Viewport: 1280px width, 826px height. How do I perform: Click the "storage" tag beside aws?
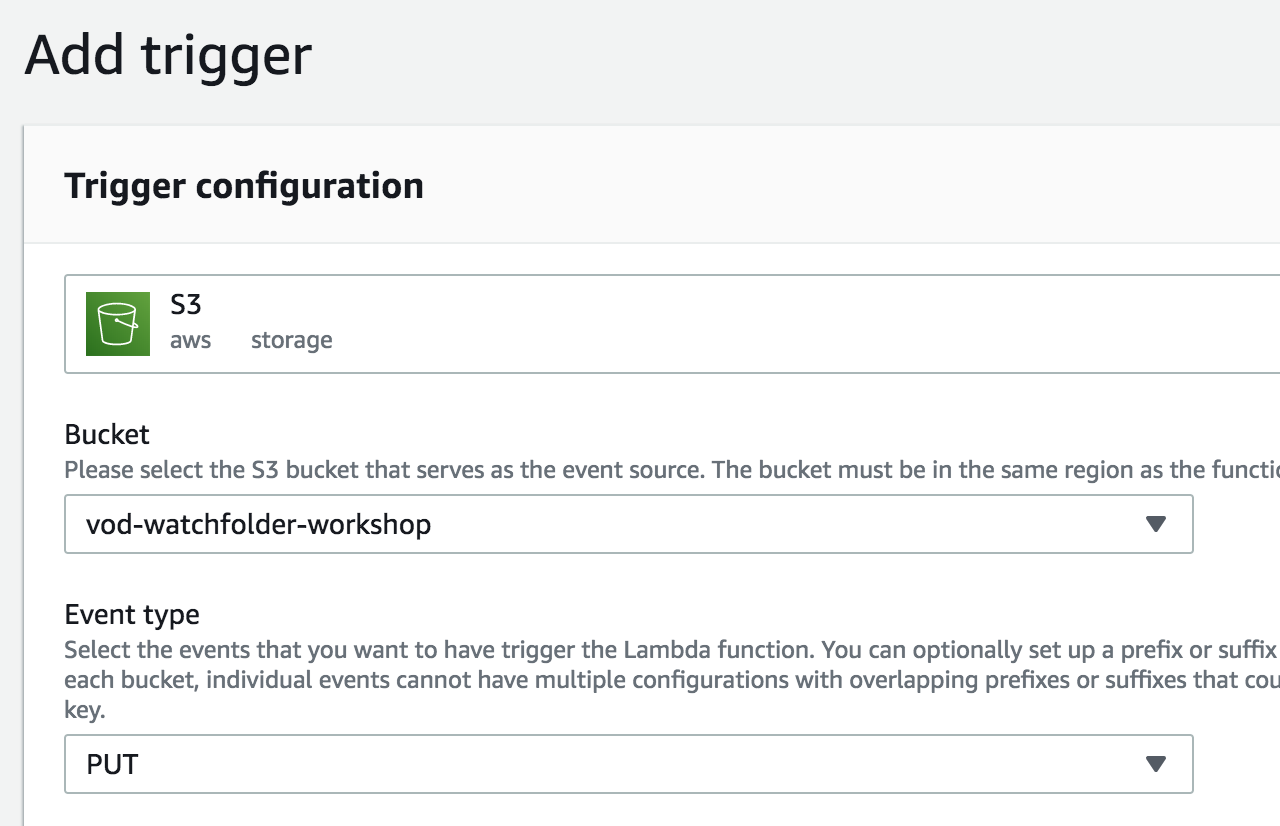pos(292,340)
